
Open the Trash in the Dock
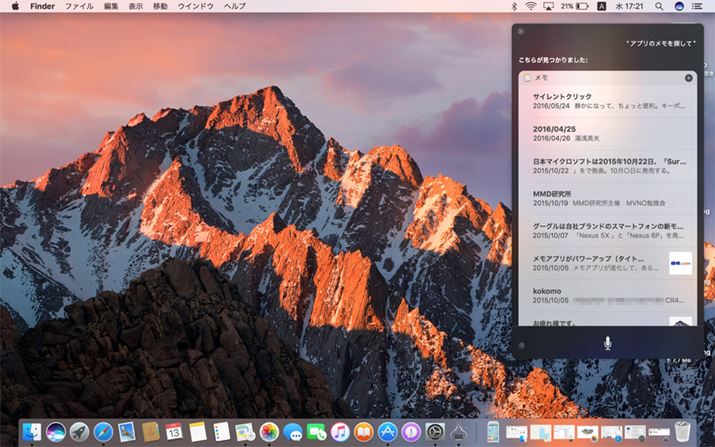click(x=683, y=432)
